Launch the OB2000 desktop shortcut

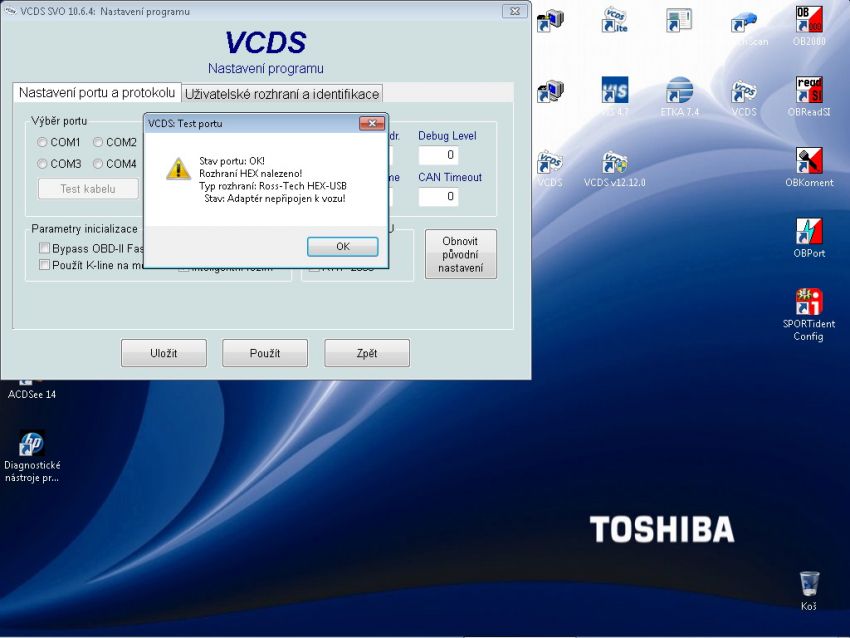pos(809,26)
